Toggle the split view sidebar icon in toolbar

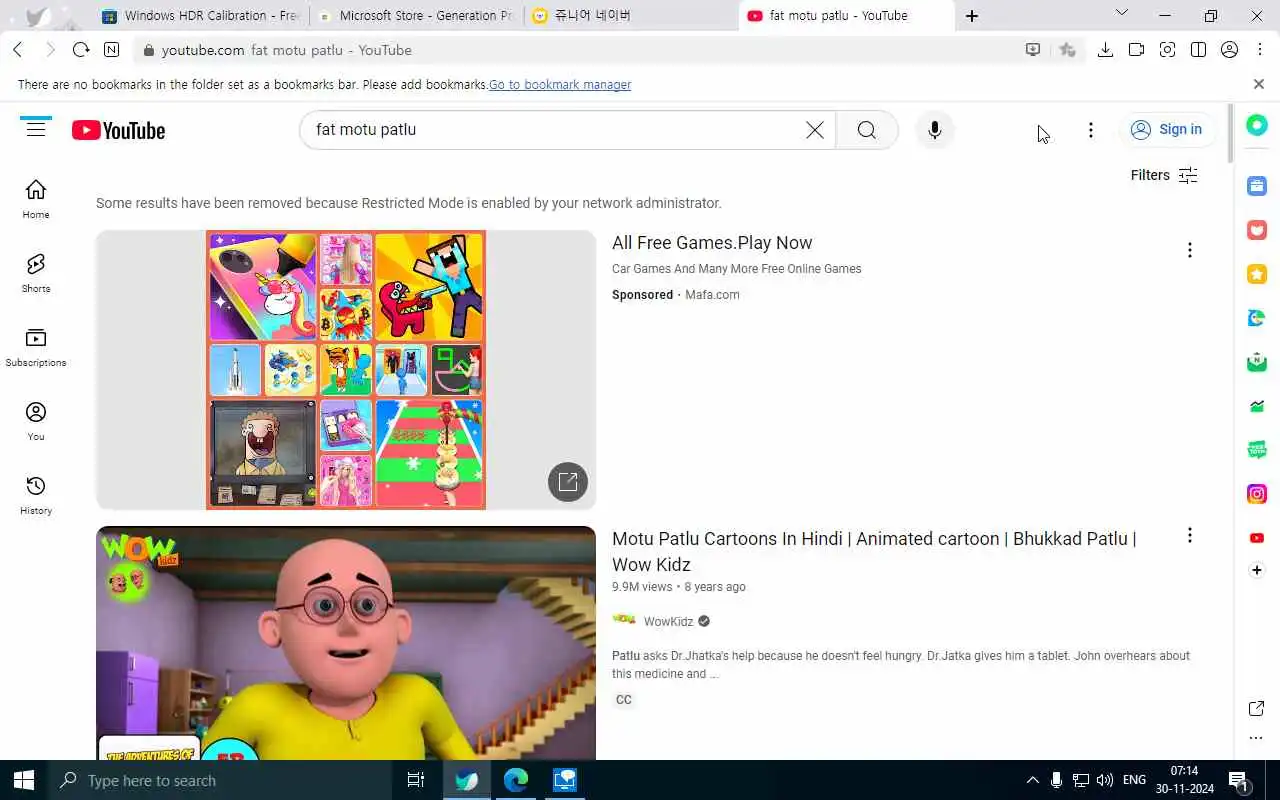coord(1198,50)
